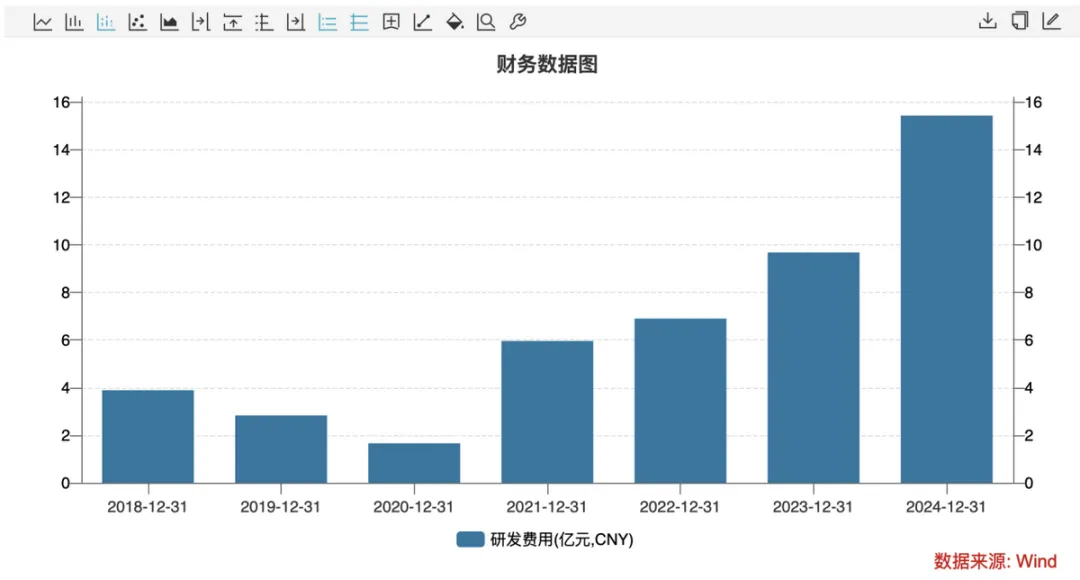This screenshot has width=1080, height=580.
Task: Switch to line chart type
Action: pyautogui.click(x=43, y=22)
